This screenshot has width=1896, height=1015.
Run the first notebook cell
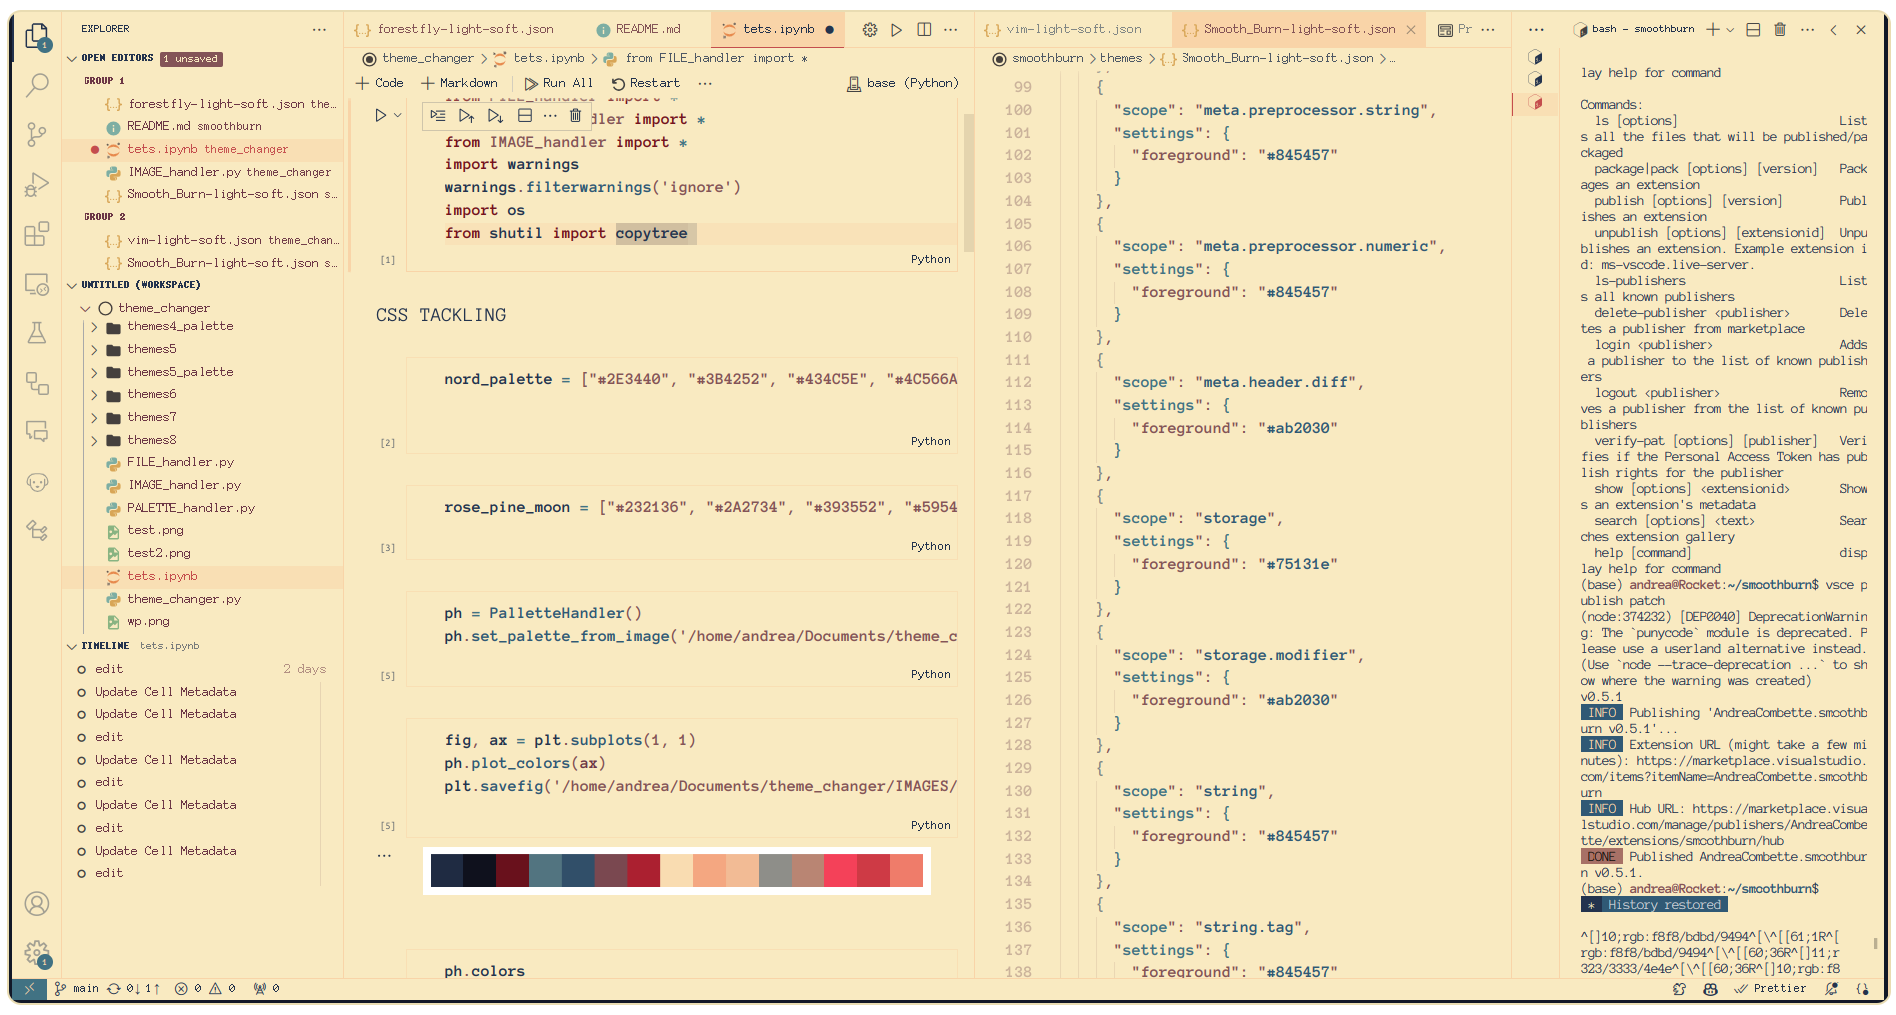pyautogui.click(x=380, y=116)
